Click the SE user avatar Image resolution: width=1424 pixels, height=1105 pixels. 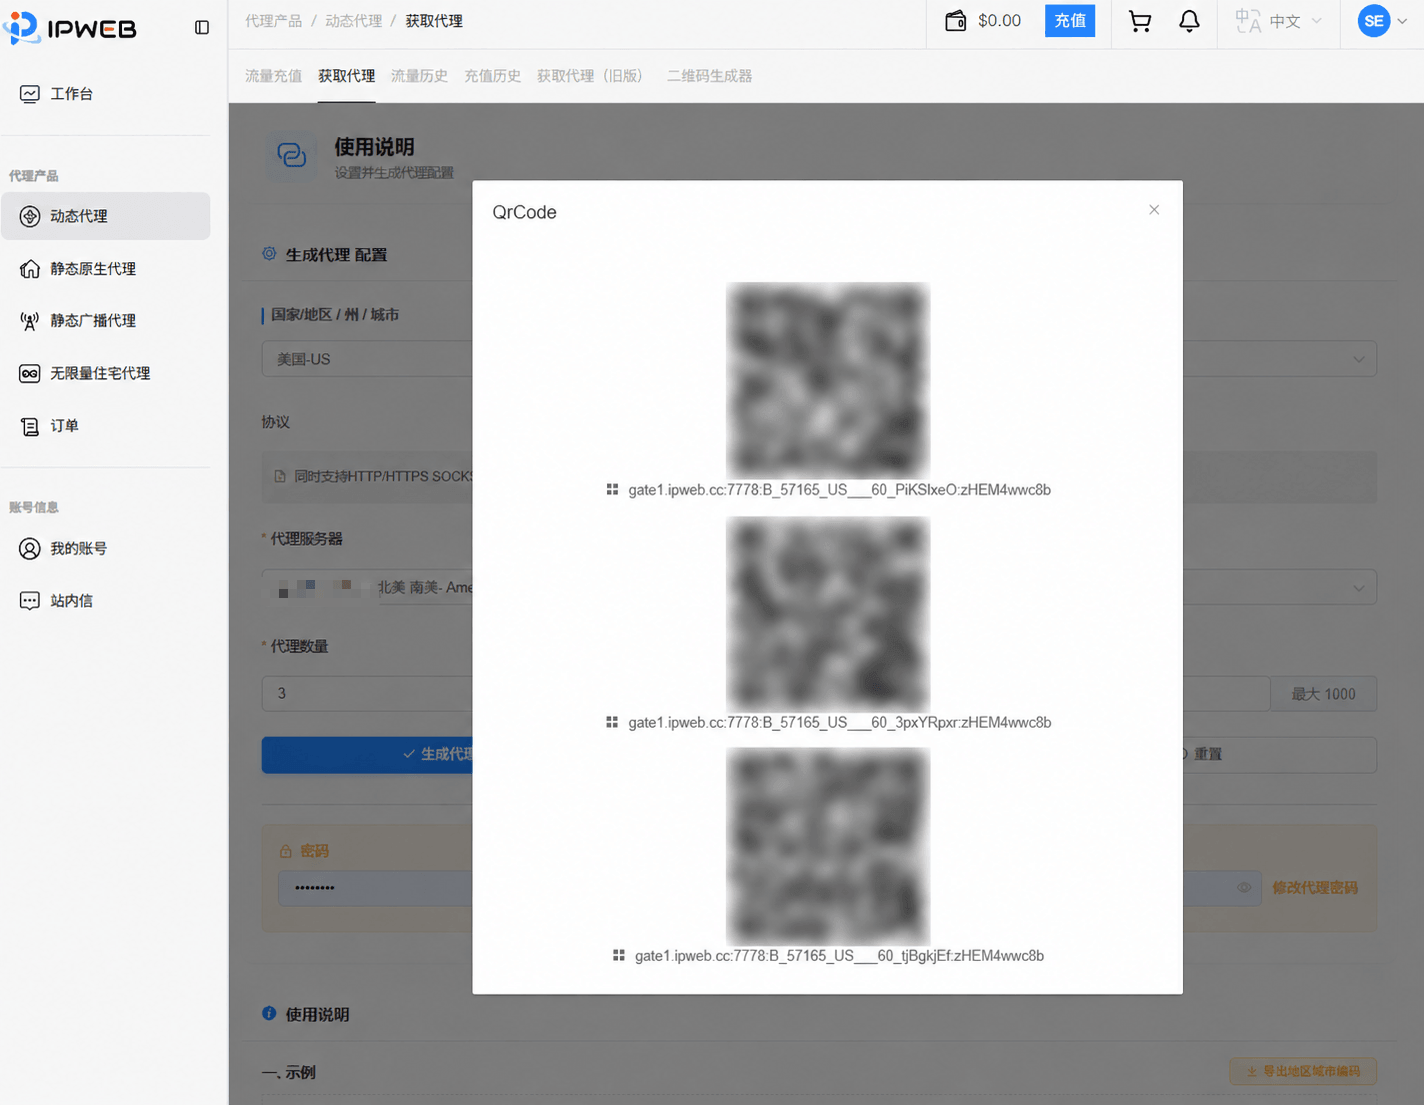pyautogui.click(x=1374, y=21)
